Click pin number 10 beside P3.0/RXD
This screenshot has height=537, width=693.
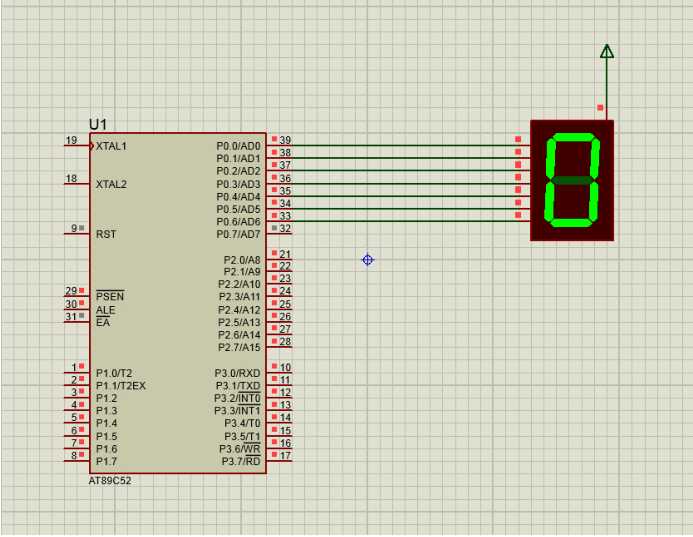[x=285, y=368]
